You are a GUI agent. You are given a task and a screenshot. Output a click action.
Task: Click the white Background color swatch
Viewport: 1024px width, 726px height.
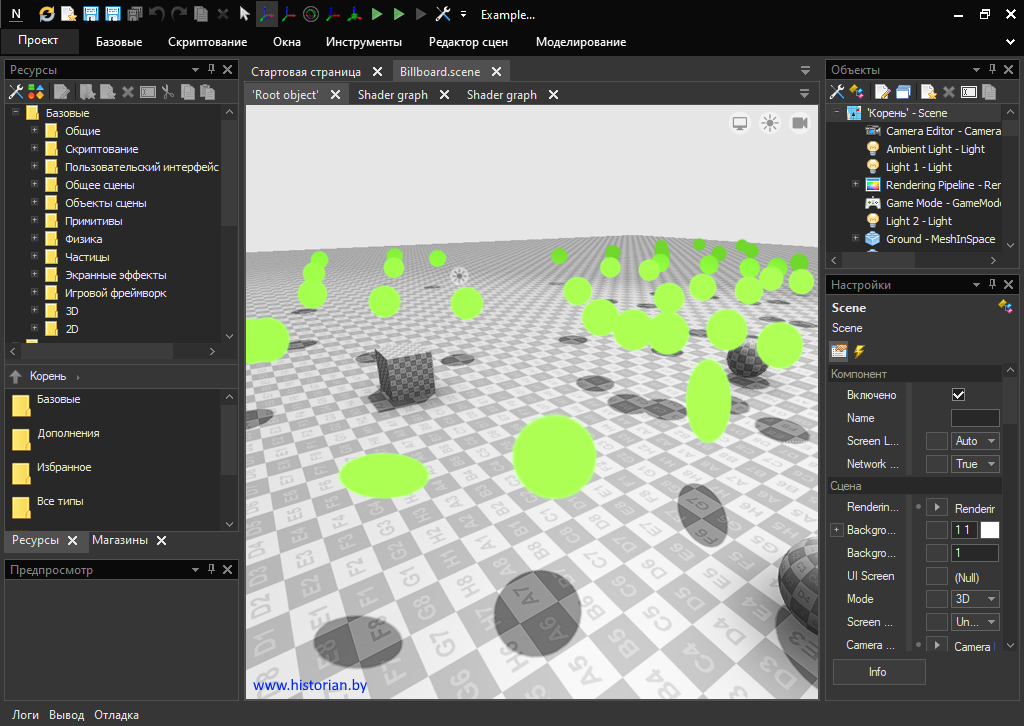click(989, 530)
